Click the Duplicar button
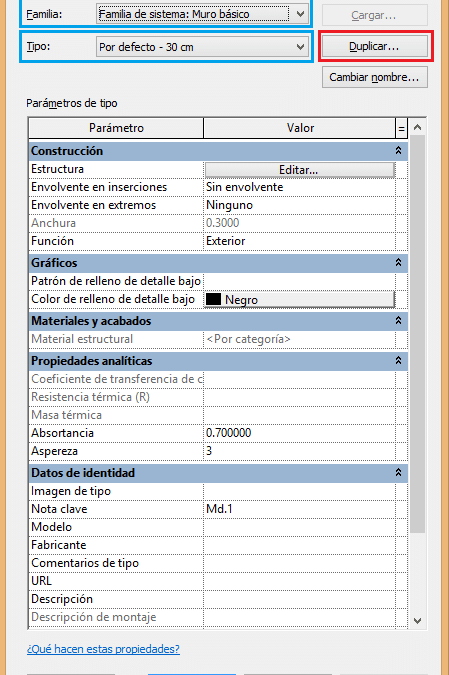 pos(375,46)
